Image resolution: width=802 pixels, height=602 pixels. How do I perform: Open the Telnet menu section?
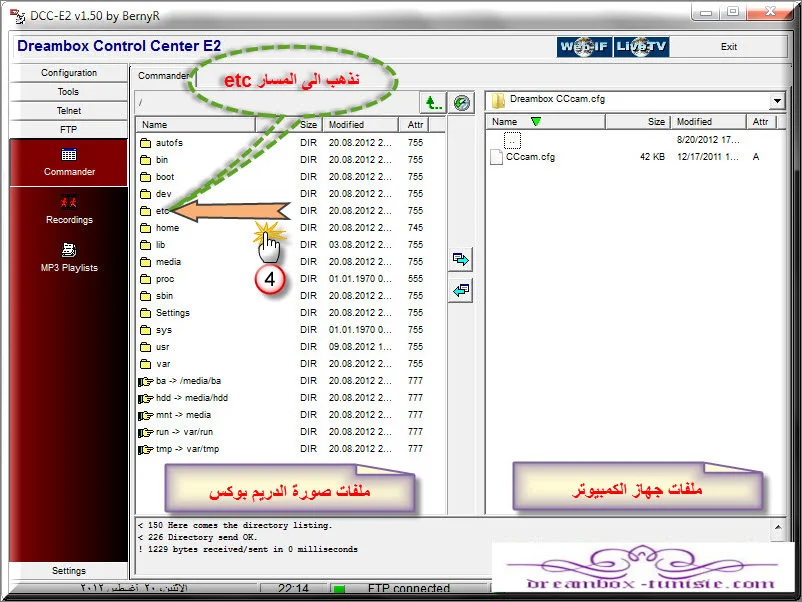point(69,111)
